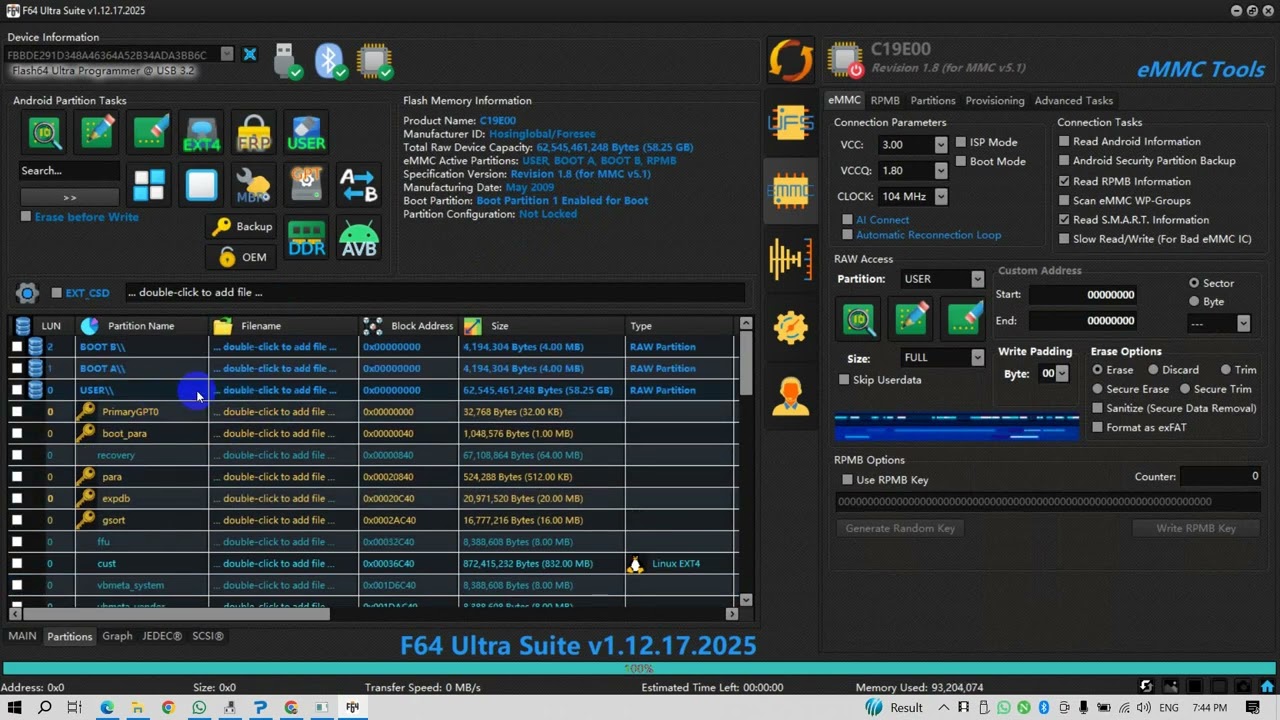Viewport: 1280px width, 720px height.
Task: Uncheck Read RPMB Information
Action: (x=1064, y=181)
